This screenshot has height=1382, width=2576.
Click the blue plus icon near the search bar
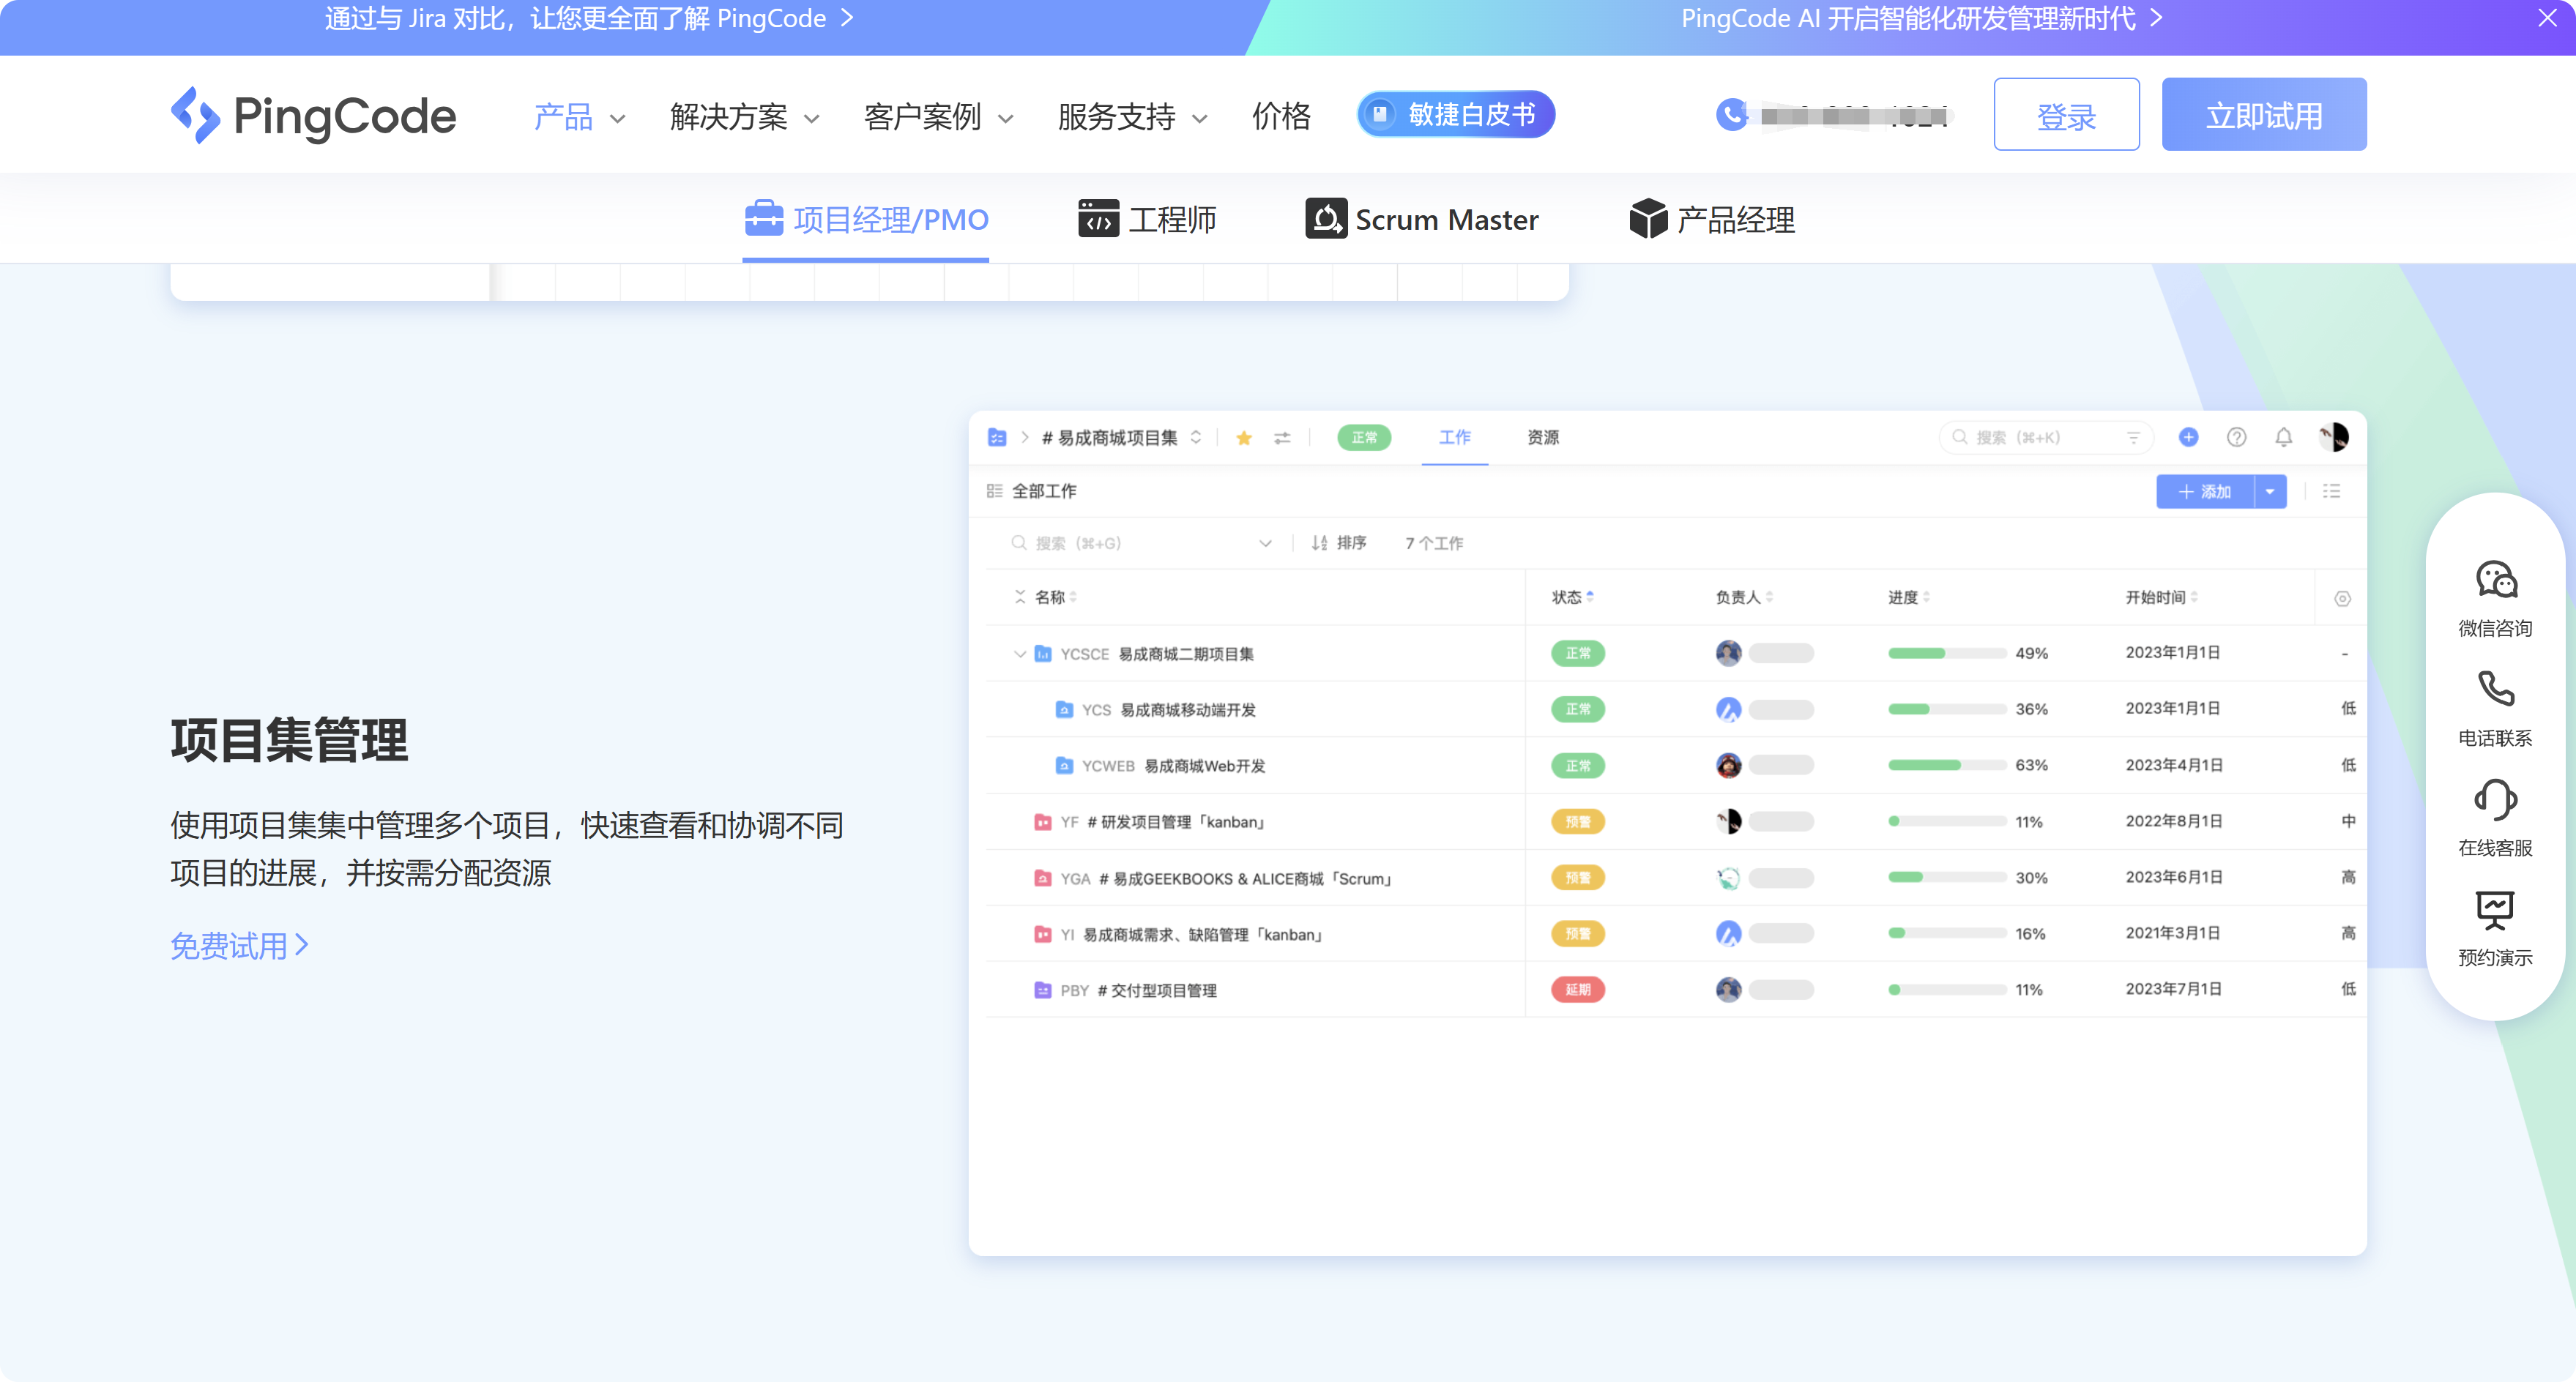click(x=2188, y=437)
